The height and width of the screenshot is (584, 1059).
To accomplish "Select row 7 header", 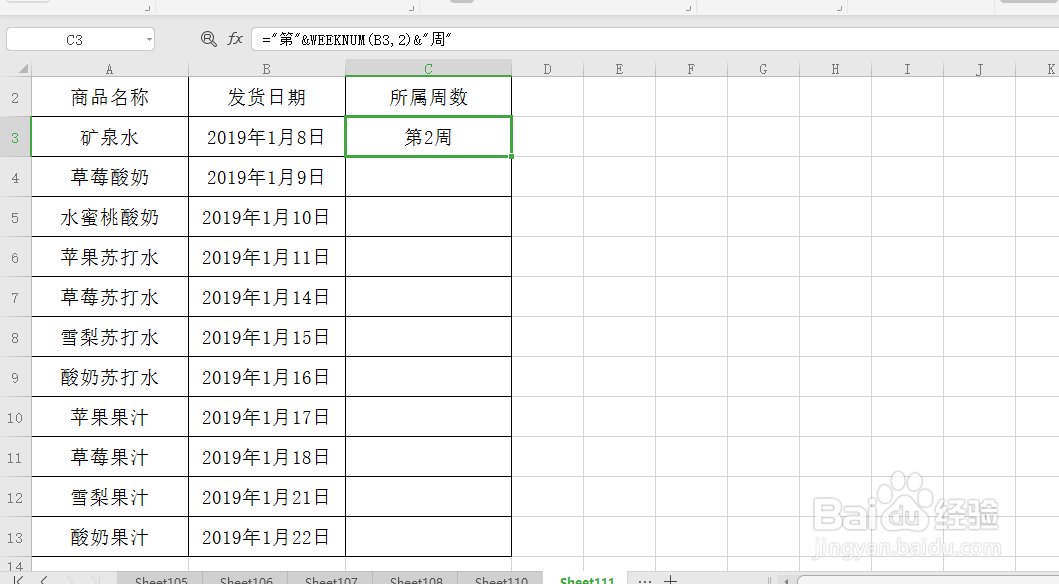I will pyautogui.click(x=16, y=297).
